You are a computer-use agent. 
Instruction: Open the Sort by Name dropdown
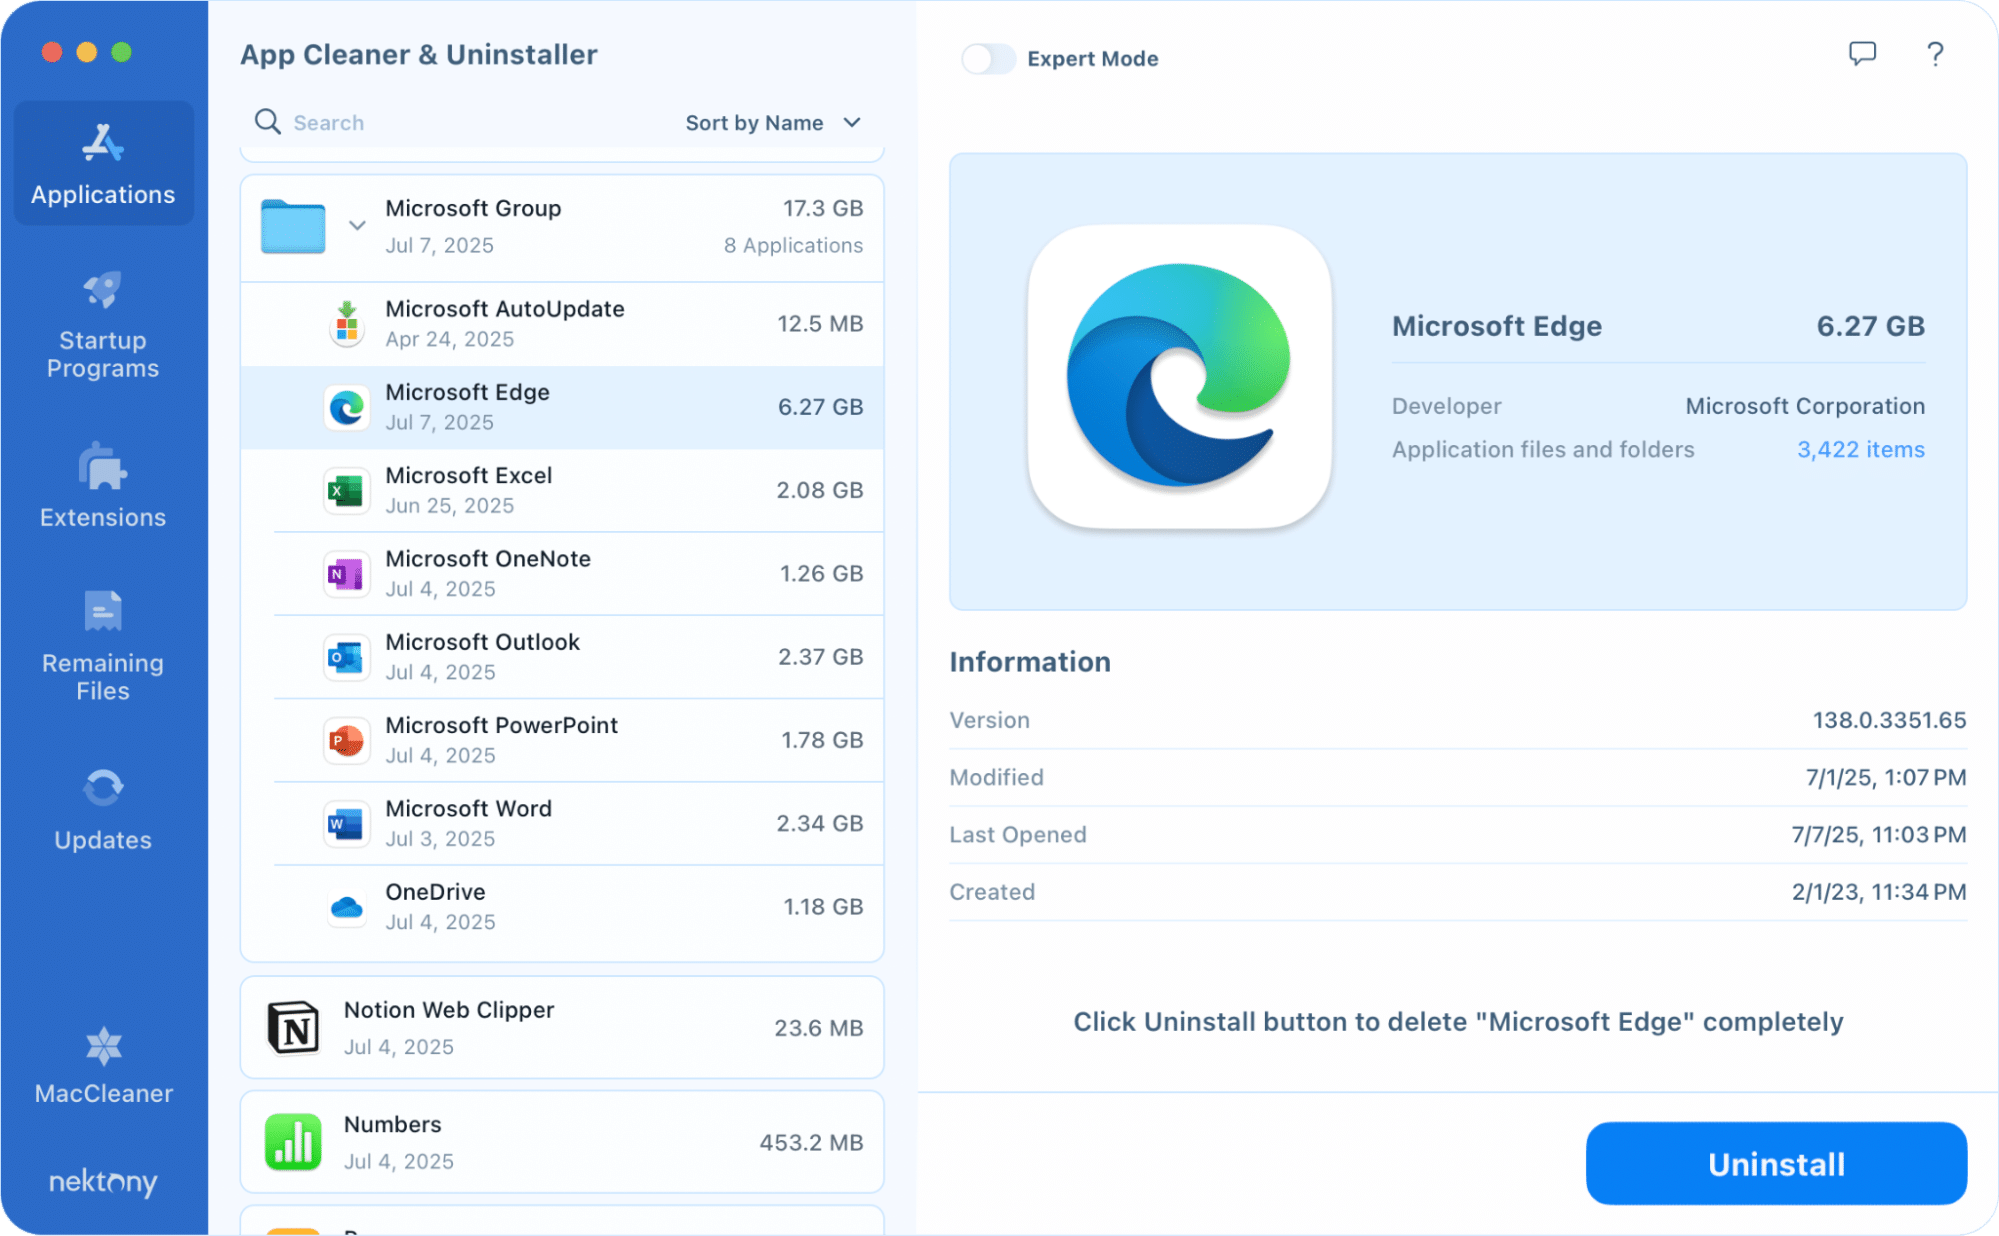772,122
